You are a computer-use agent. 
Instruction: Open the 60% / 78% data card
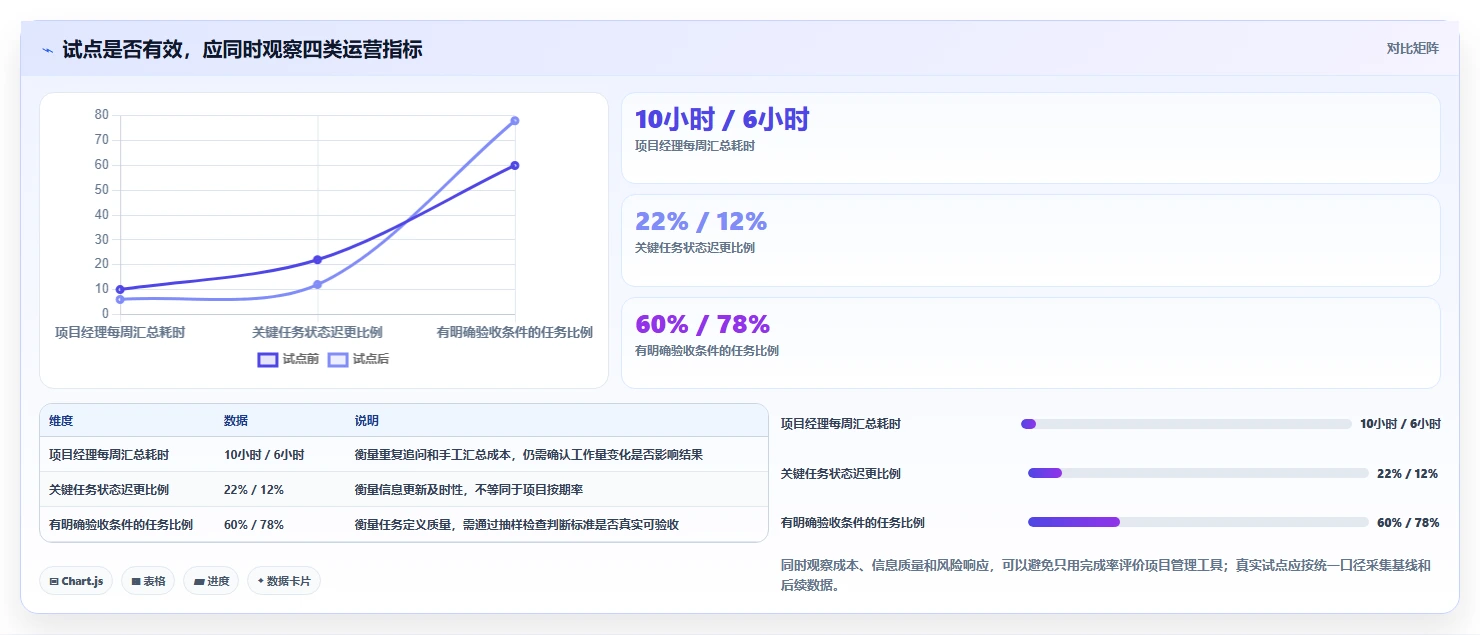point(1031,343)
